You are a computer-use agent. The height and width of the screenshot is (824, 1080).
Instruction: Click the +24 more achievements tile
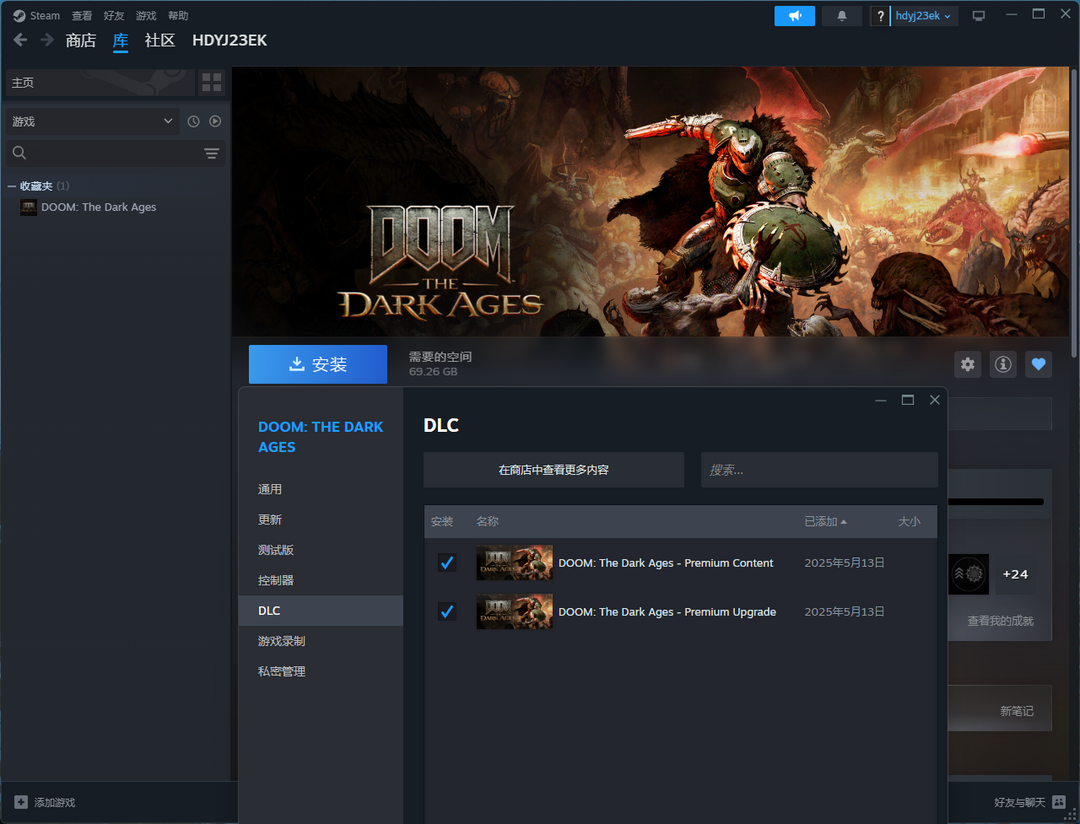[x=1015, y=574]
